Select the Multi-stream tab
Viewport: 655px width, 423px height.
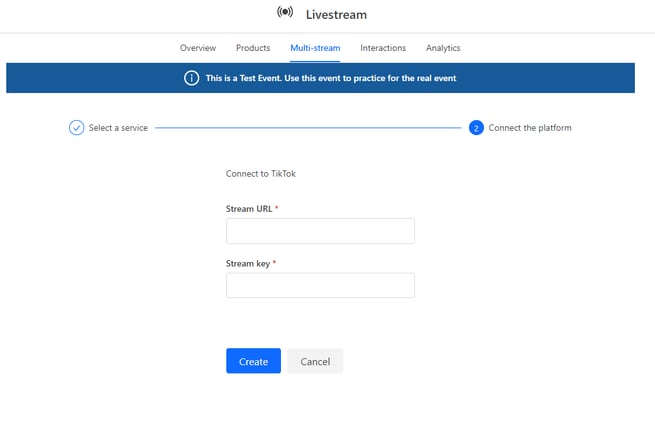(315, 48)
